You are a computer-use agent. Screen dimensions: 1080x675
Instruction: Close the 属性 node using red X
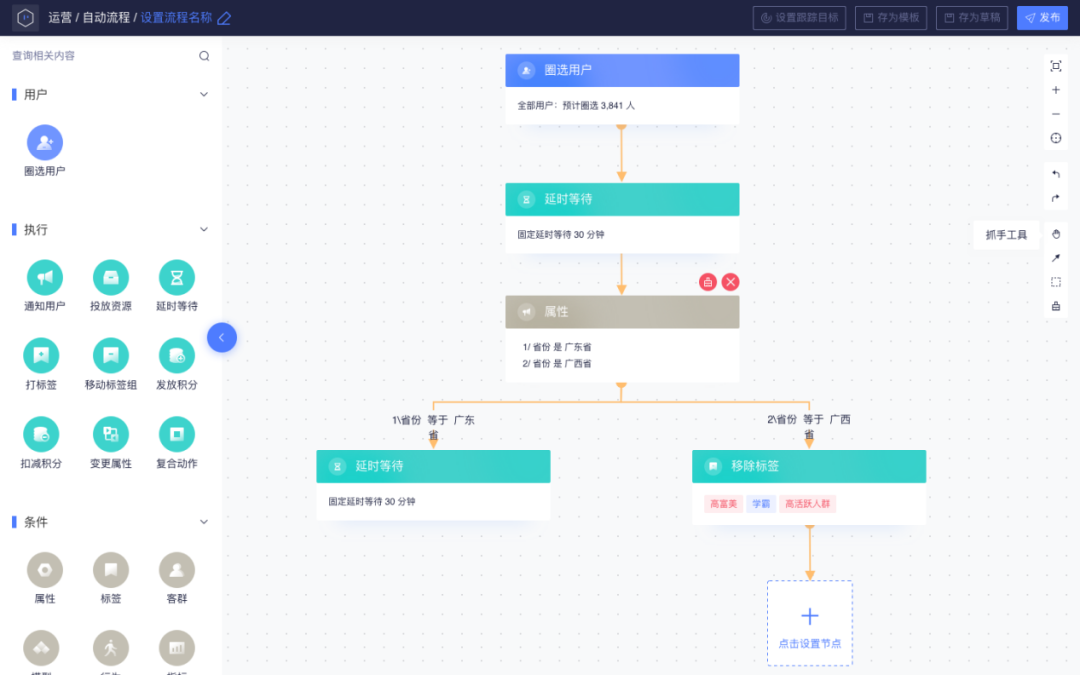(x=731, y=282)
